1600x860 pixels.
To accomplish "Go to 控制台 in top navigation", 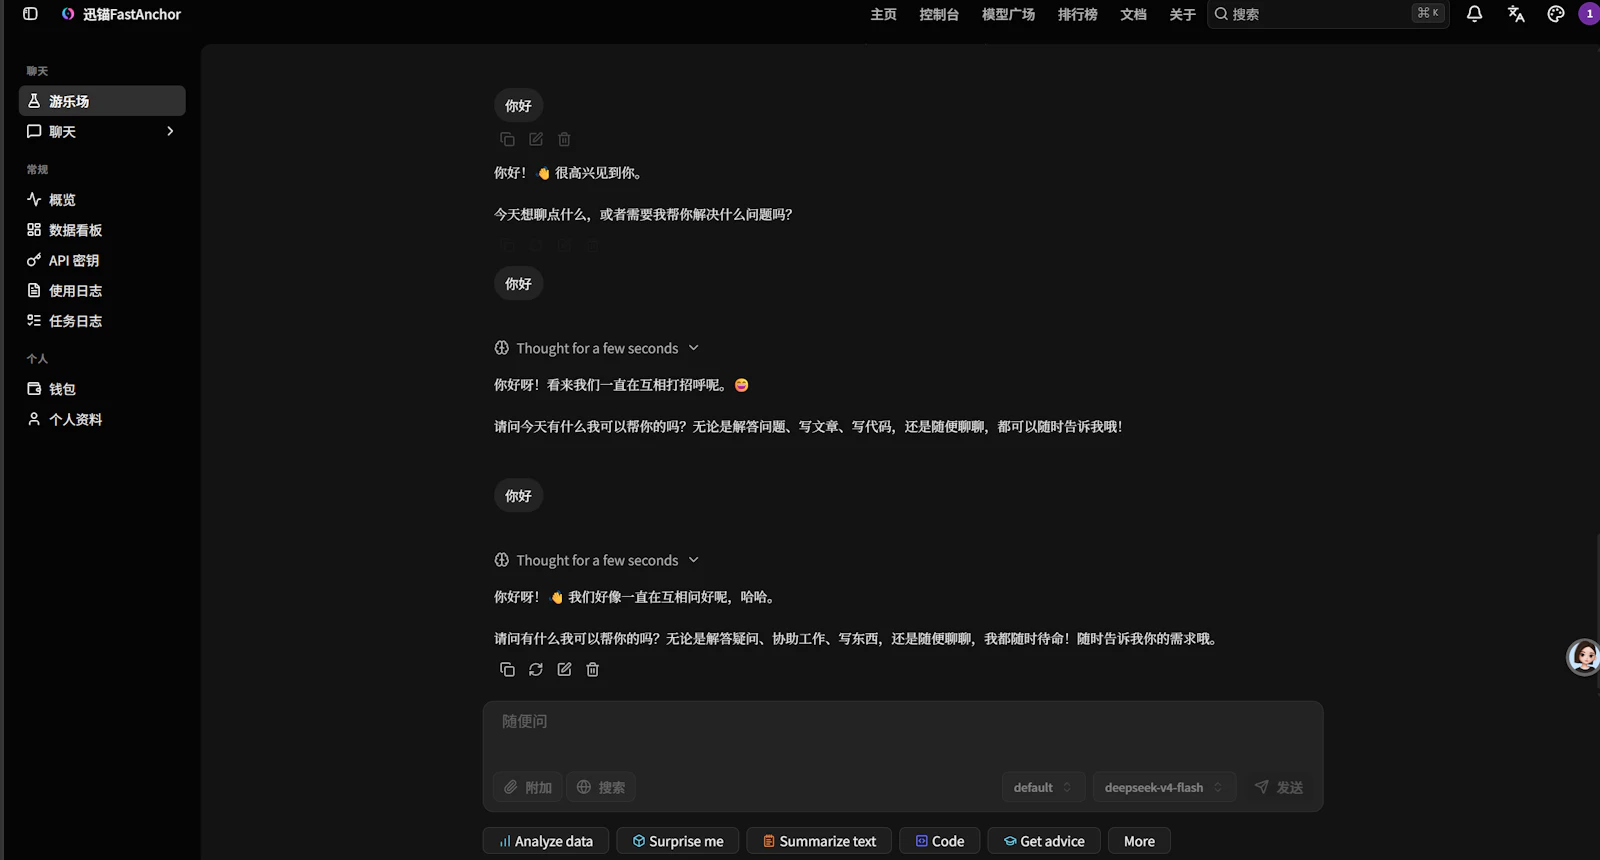I will click(x=939, y=14).
